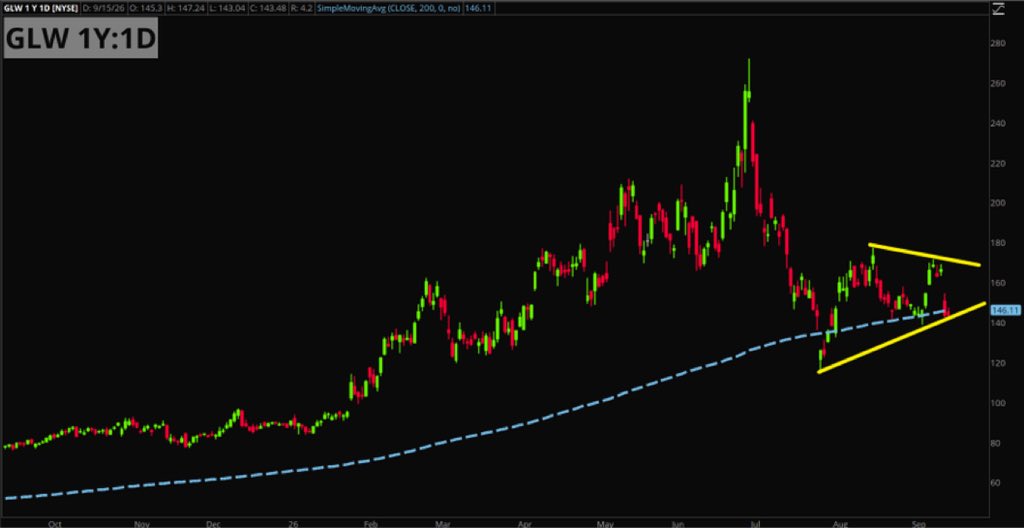
Task: Click the Oct label on the time axis
Action: (56, 524)
